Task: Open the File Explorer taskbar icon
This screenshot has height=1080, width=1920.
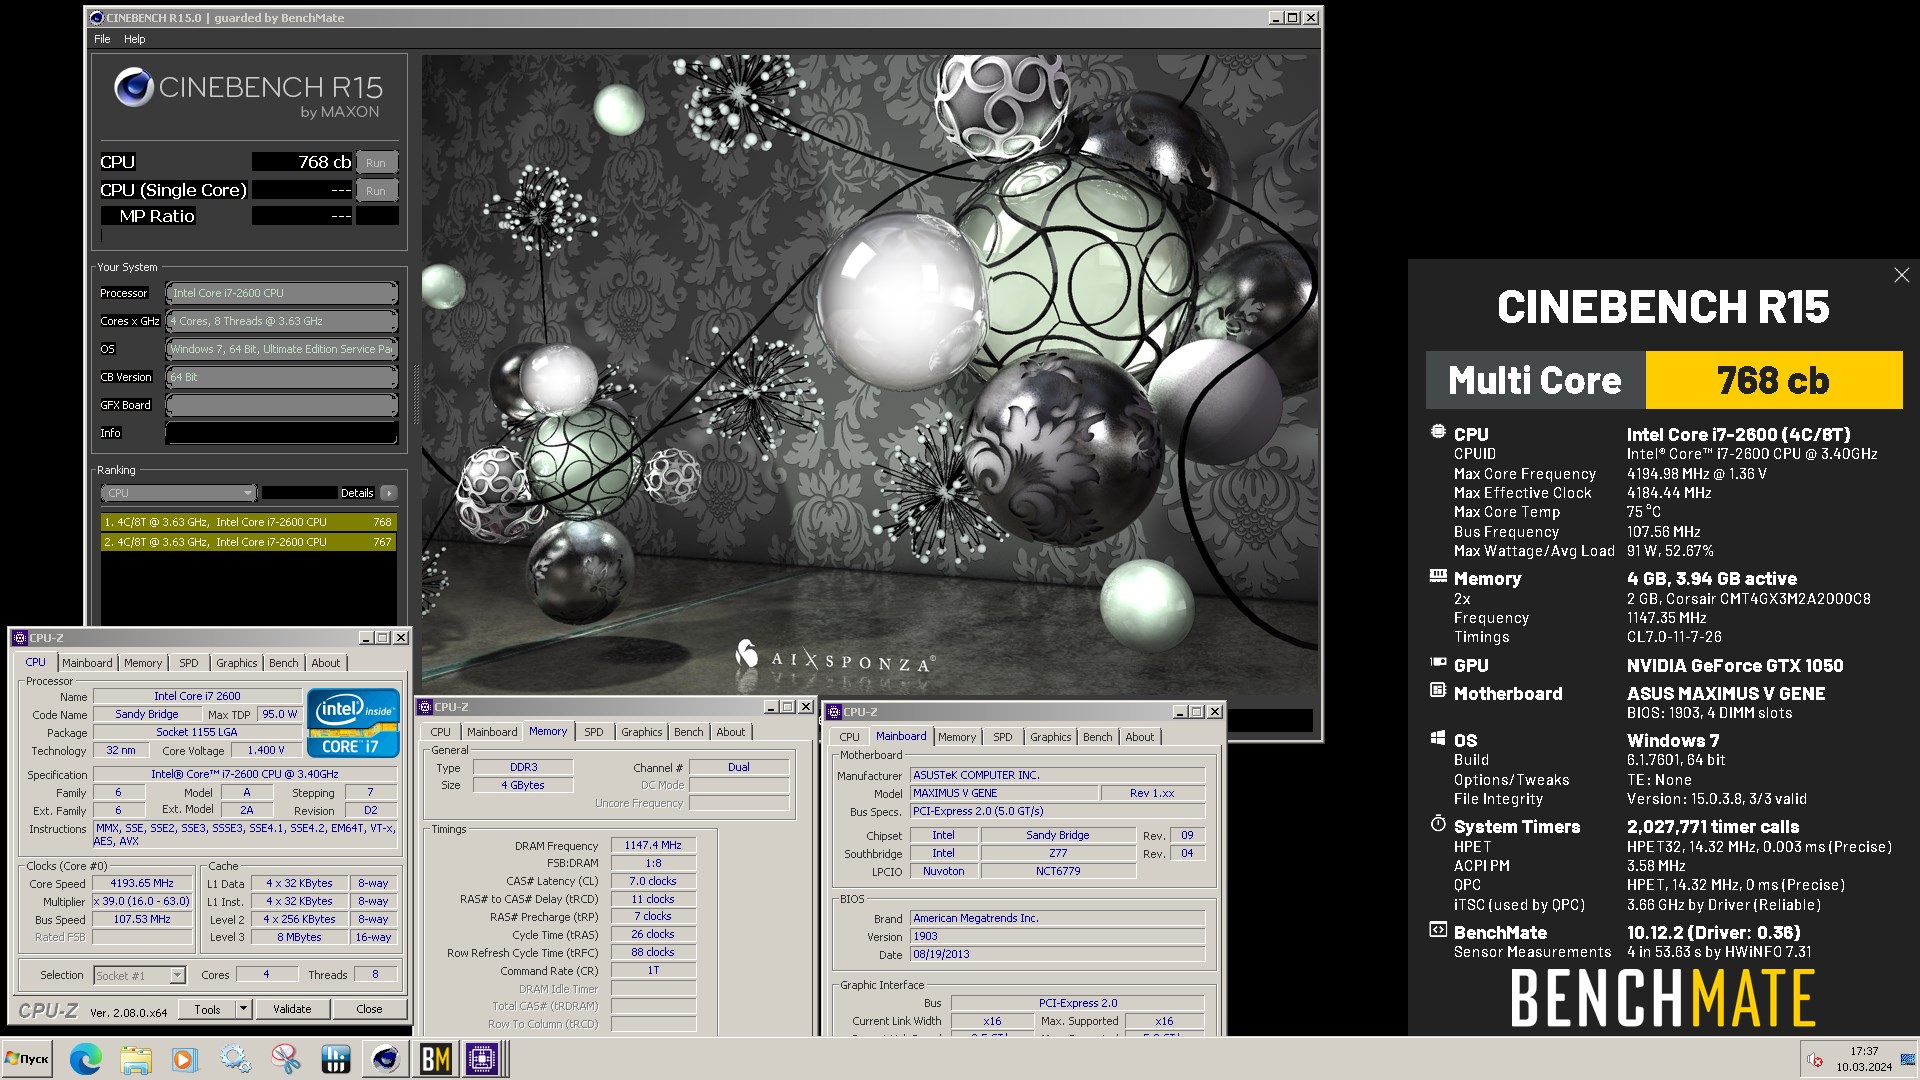Action: (135, 1059)
